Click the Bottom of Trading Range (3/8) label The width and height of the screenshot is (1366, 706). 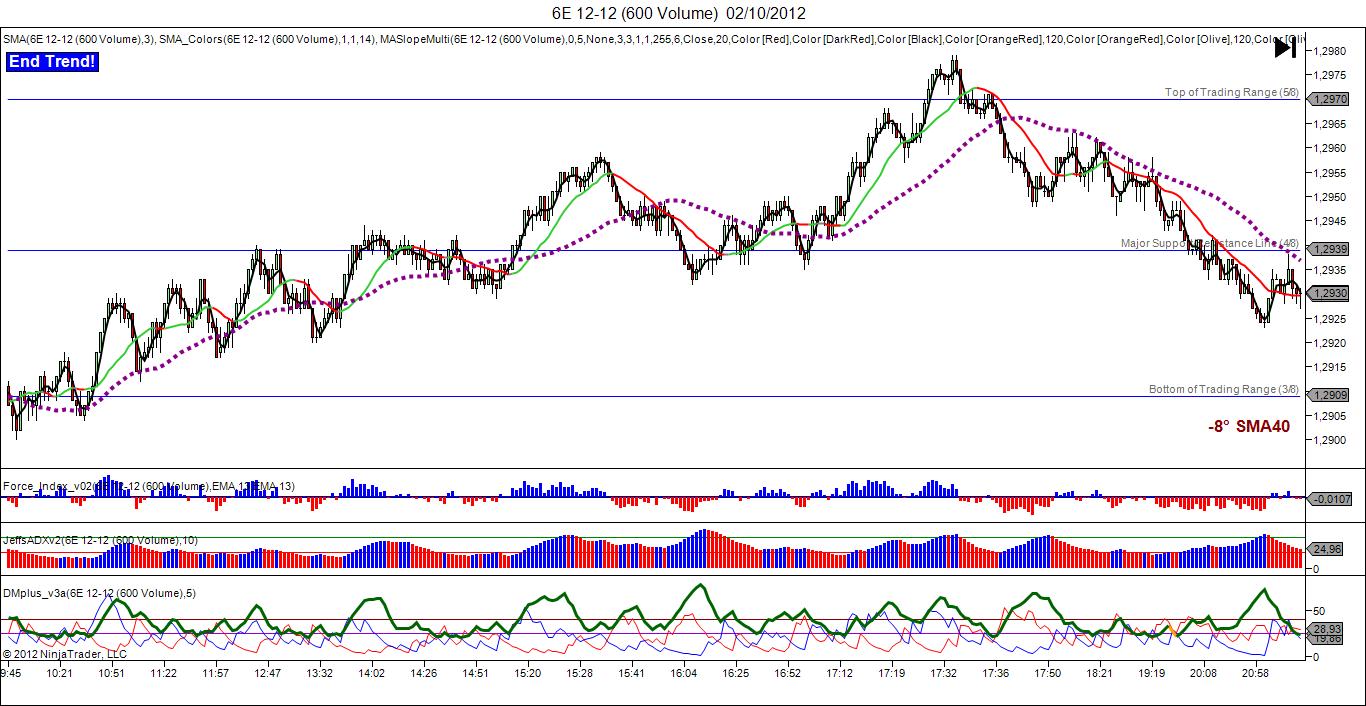(x=1224, y=389)
